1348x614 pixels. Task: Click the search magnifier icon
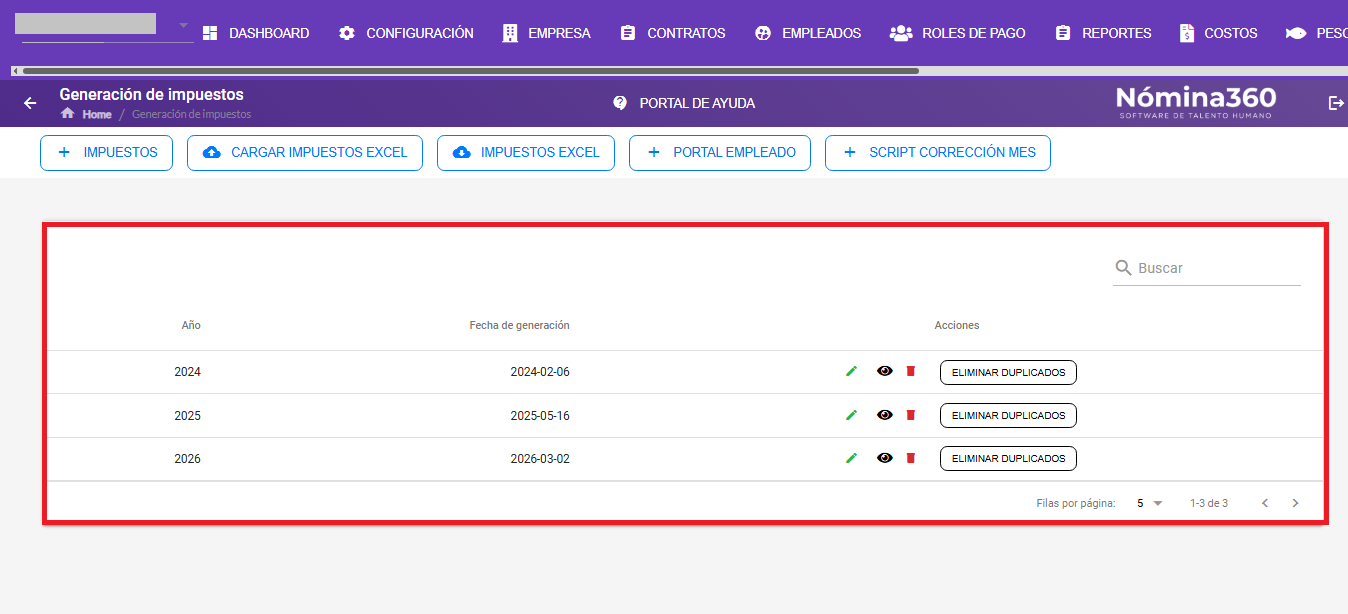pyautogui.click(x=1124, y=268)
